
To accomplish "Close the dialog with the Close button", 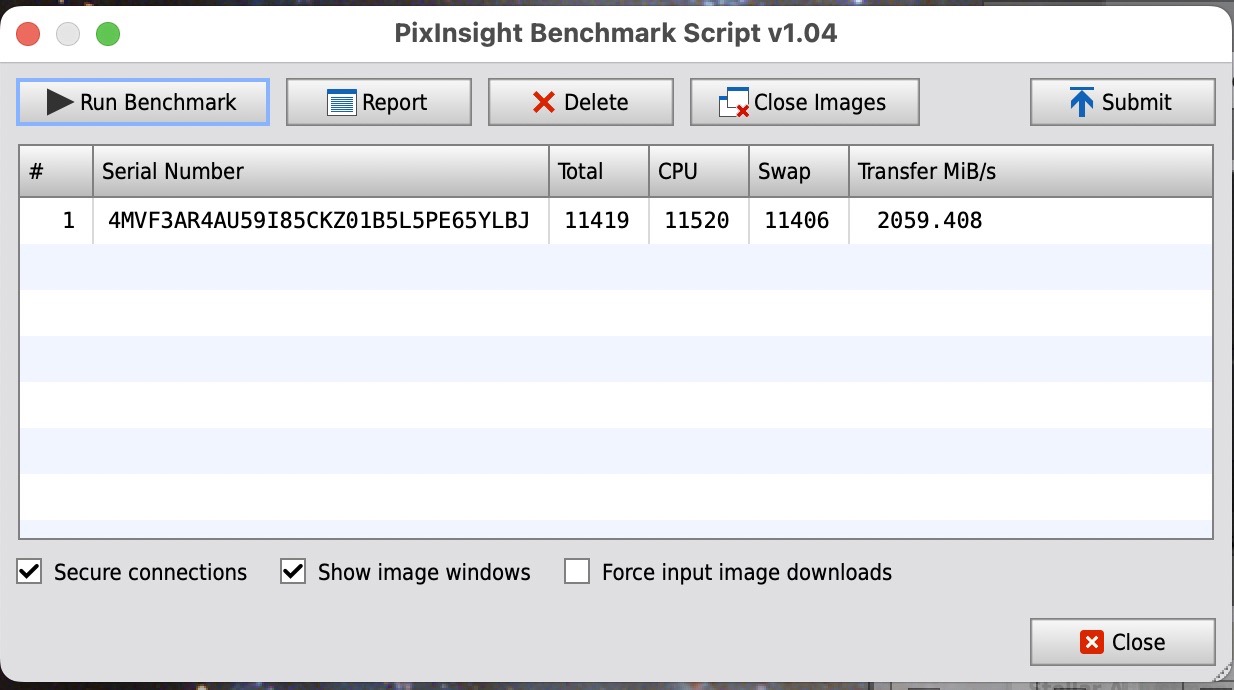I will click(x=1122, y=642).
